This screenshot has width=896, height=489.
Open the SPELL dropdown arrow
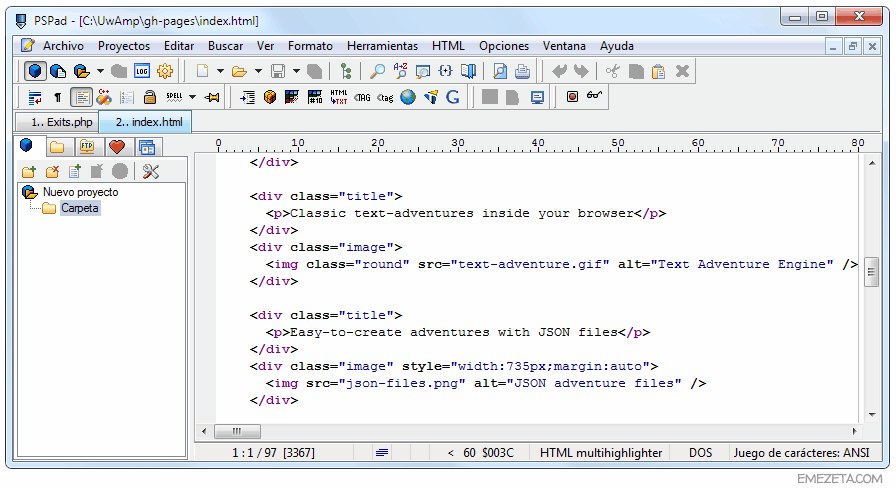coord(193,97)
